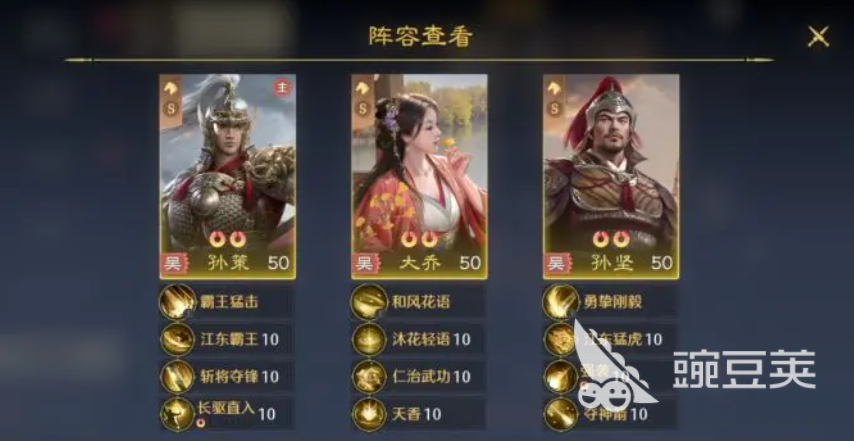Open 大乔 hero card portrait
This screenshot has width=854, height=441.
click(419, 176)
